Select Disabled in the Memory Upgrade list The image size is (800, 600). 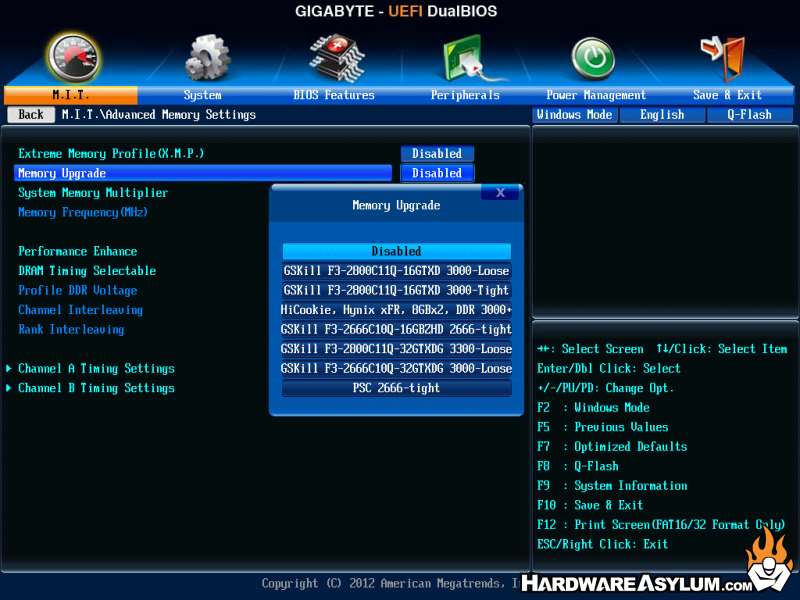coord(396,251)
